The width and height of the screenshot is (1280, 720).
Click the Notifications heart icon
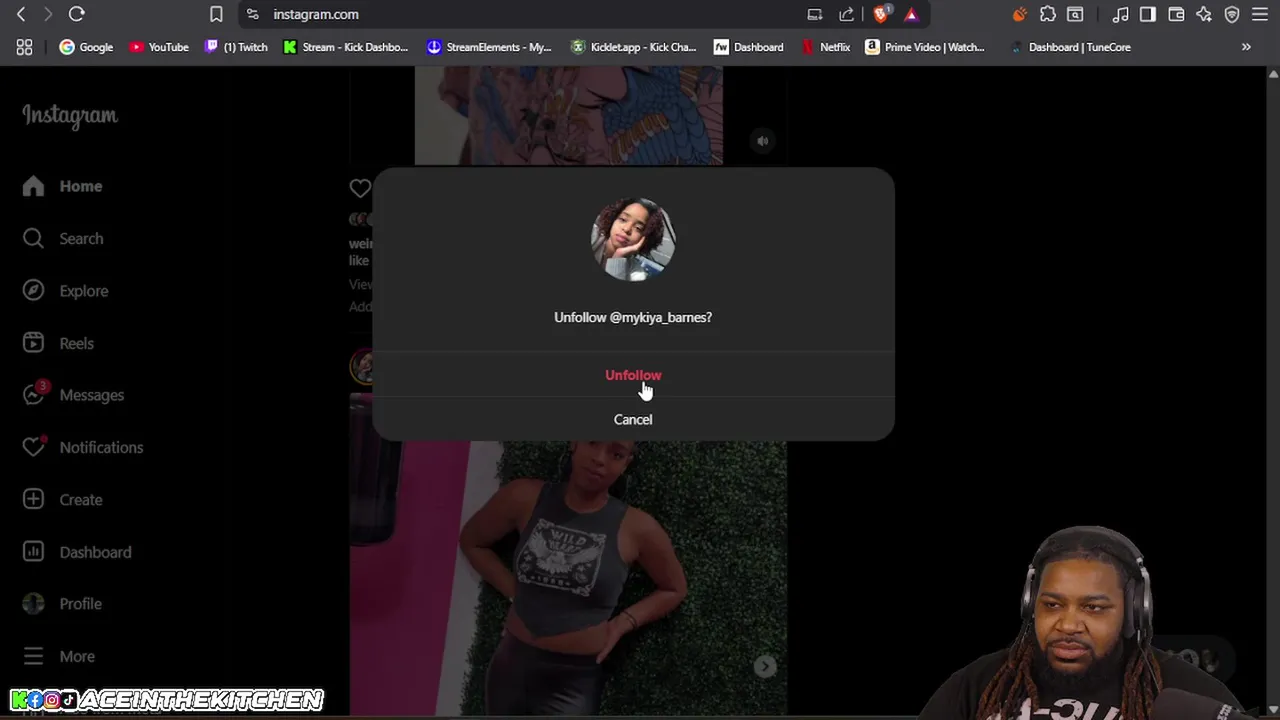click(x=34, y=447)
